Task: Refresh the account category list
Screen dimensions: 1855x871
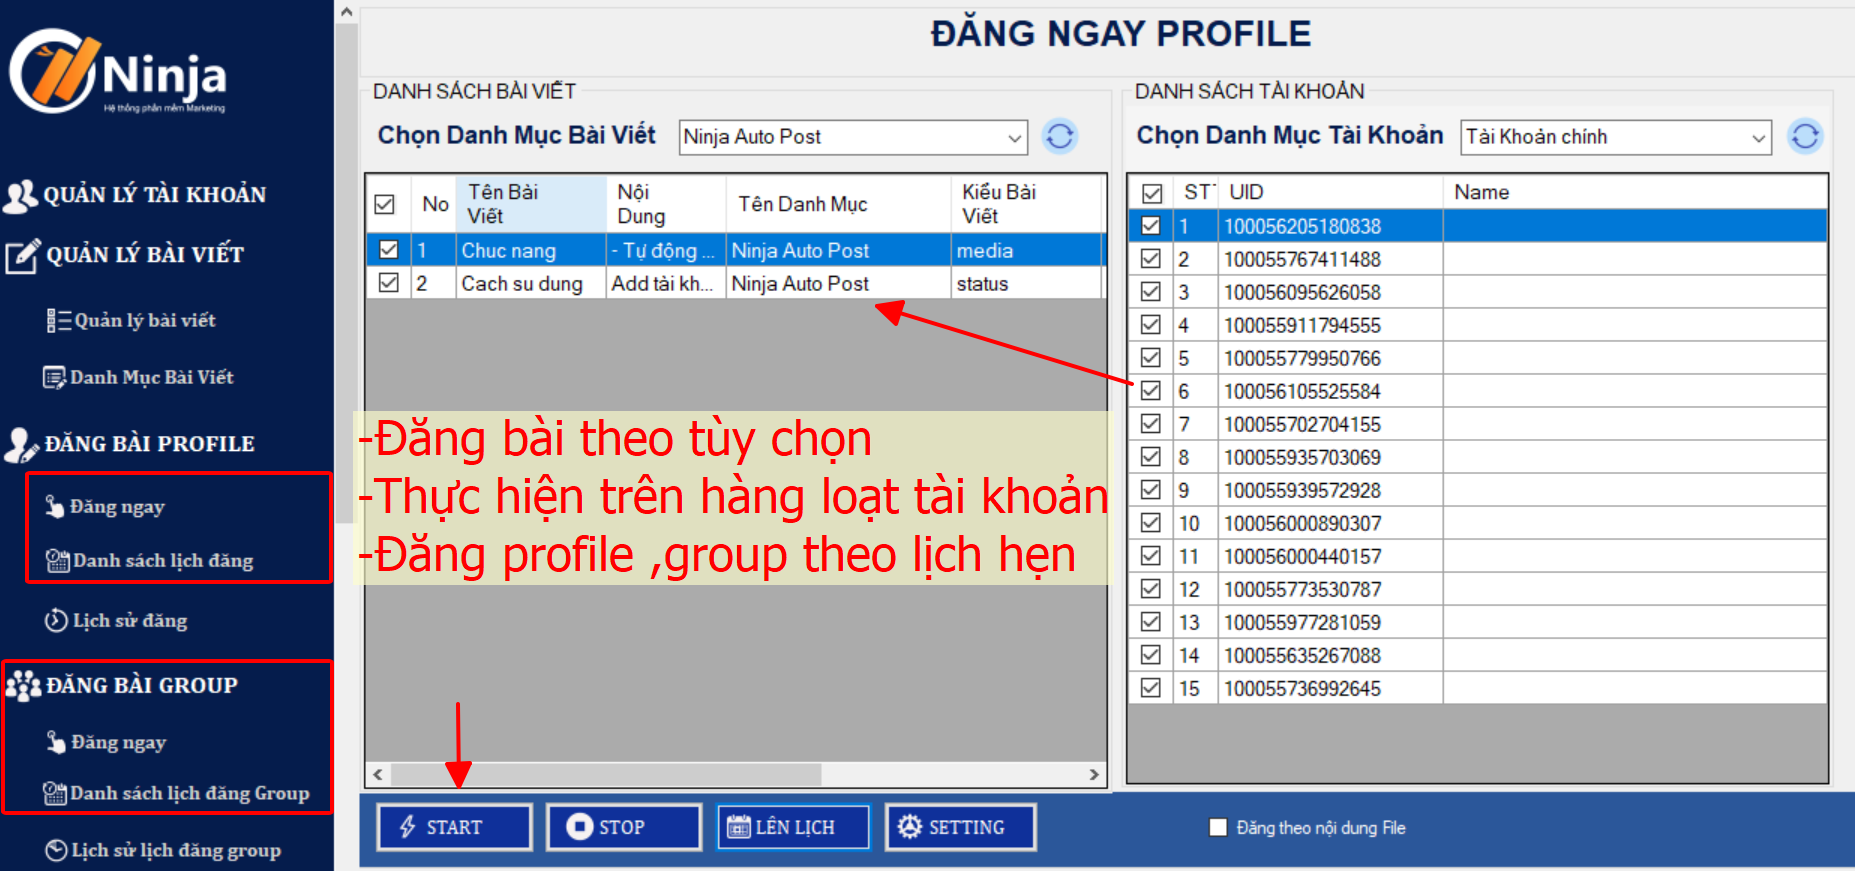Action: point(1805,136)
